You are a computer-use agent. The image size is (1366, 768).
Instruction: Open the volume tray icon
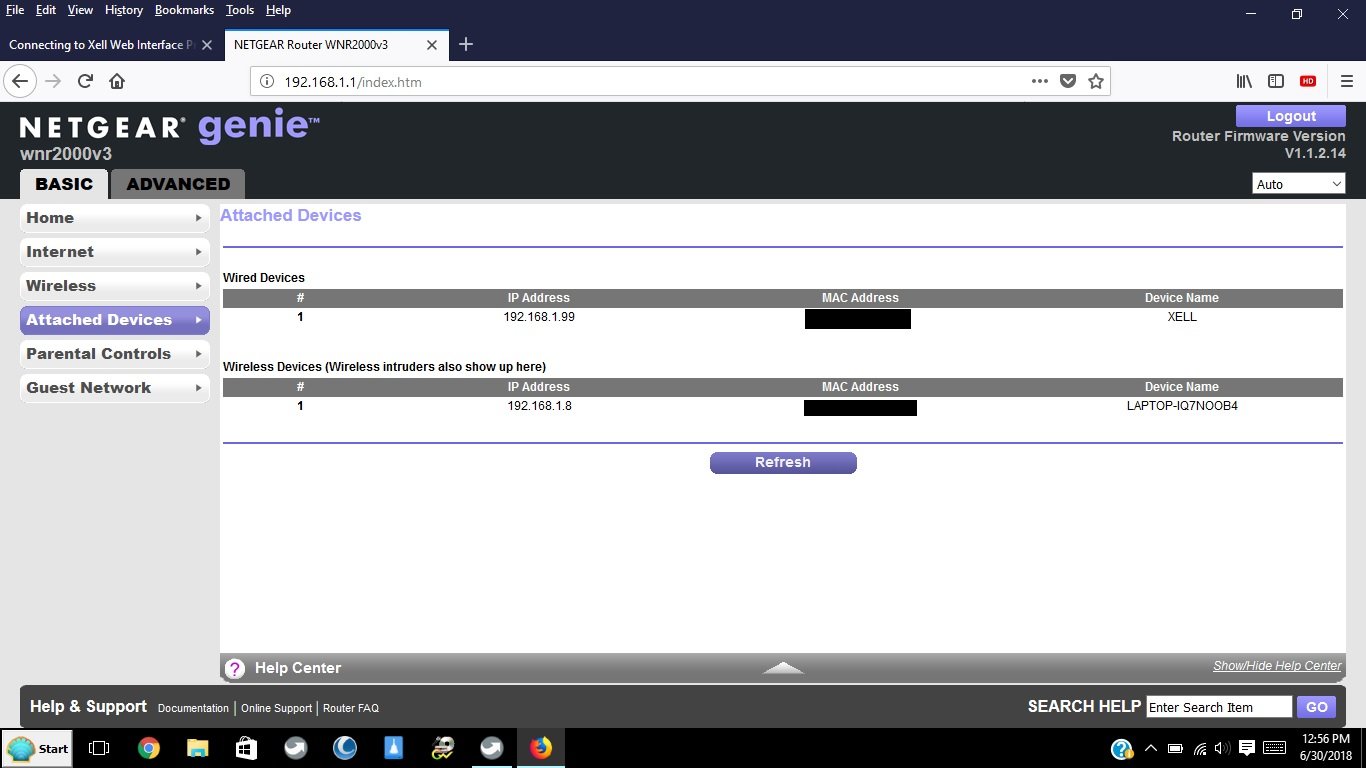(1223, 748)
